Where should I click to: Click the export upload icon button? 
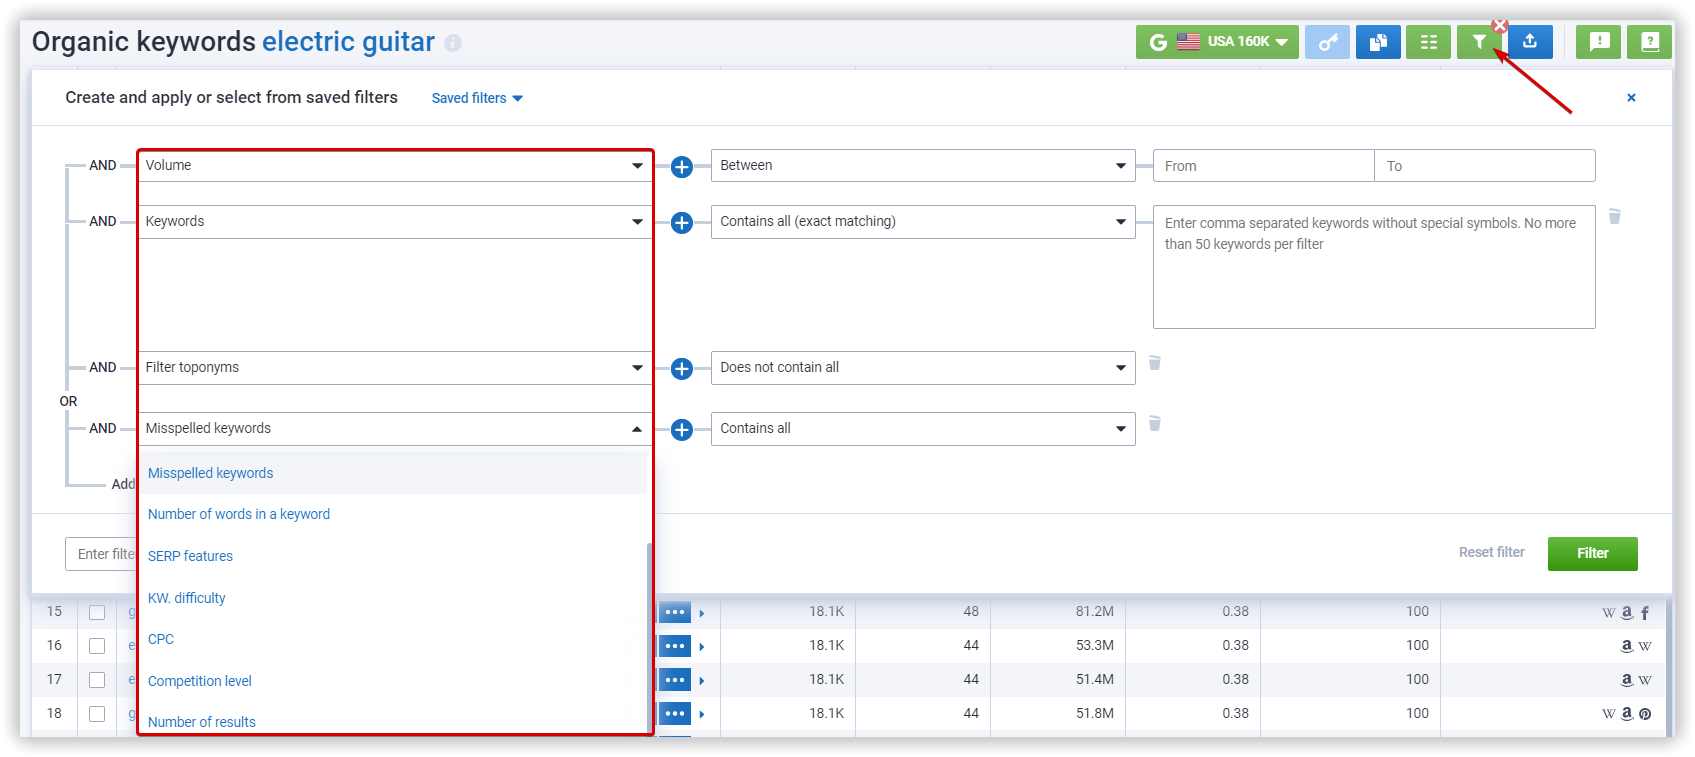coord(1529,42)
